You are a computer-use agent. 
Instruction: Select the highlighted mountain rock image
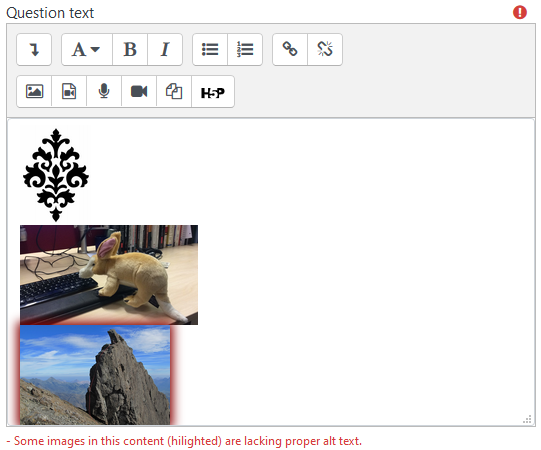pos(95,375)
